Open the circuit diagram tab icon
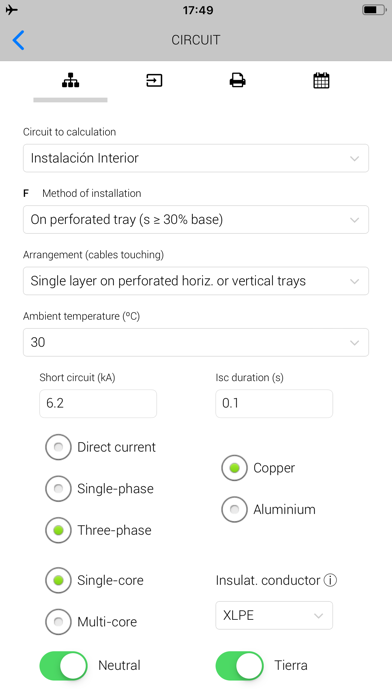This screenshot has height=696, width=392. click(x=70, y=80)
